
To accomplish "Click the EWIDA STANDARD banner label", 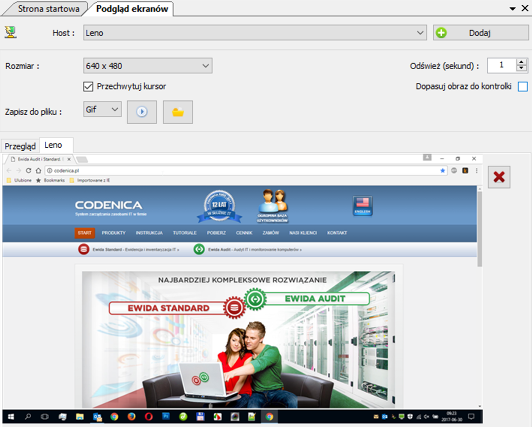I will (x=168, y=308).
